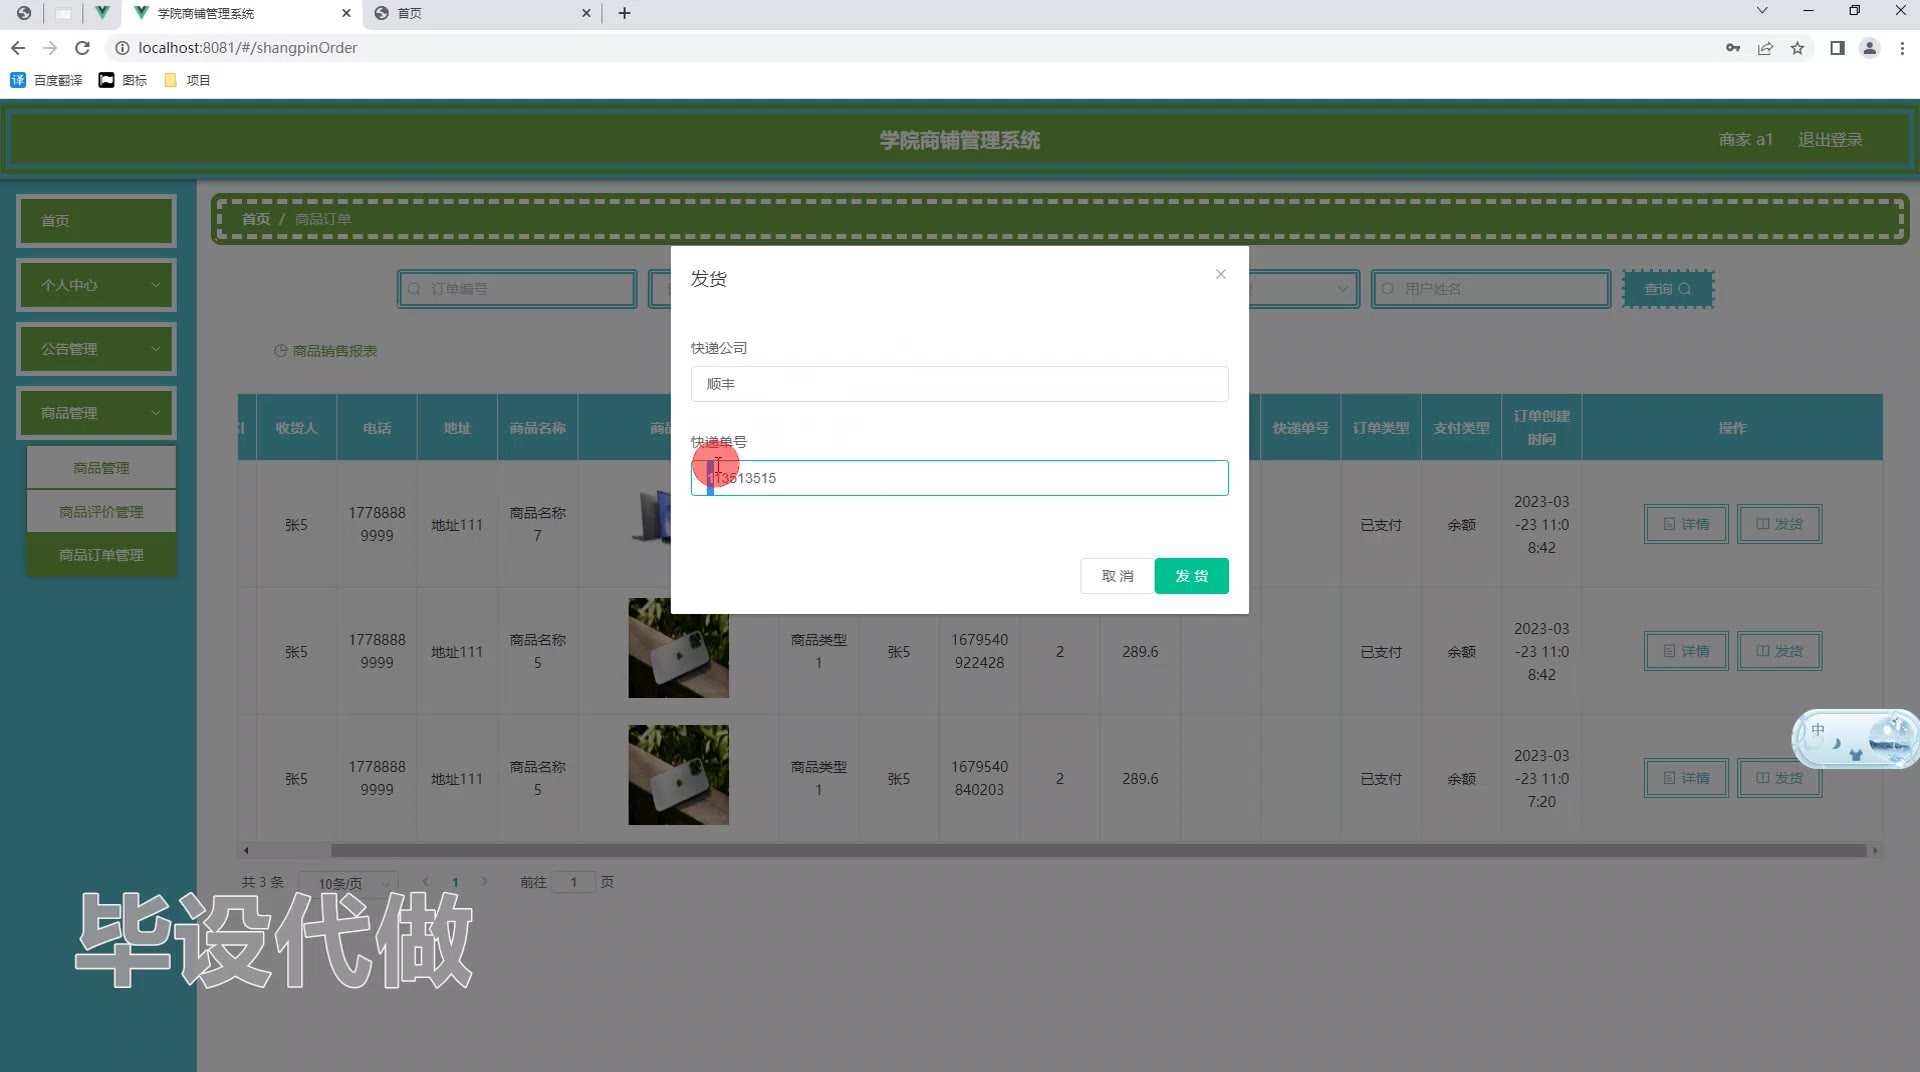Open the 商品销售报表 chart link
Image resolution: width=1920 pixels, height=1072 pixels.
click(x=326, y=351)
